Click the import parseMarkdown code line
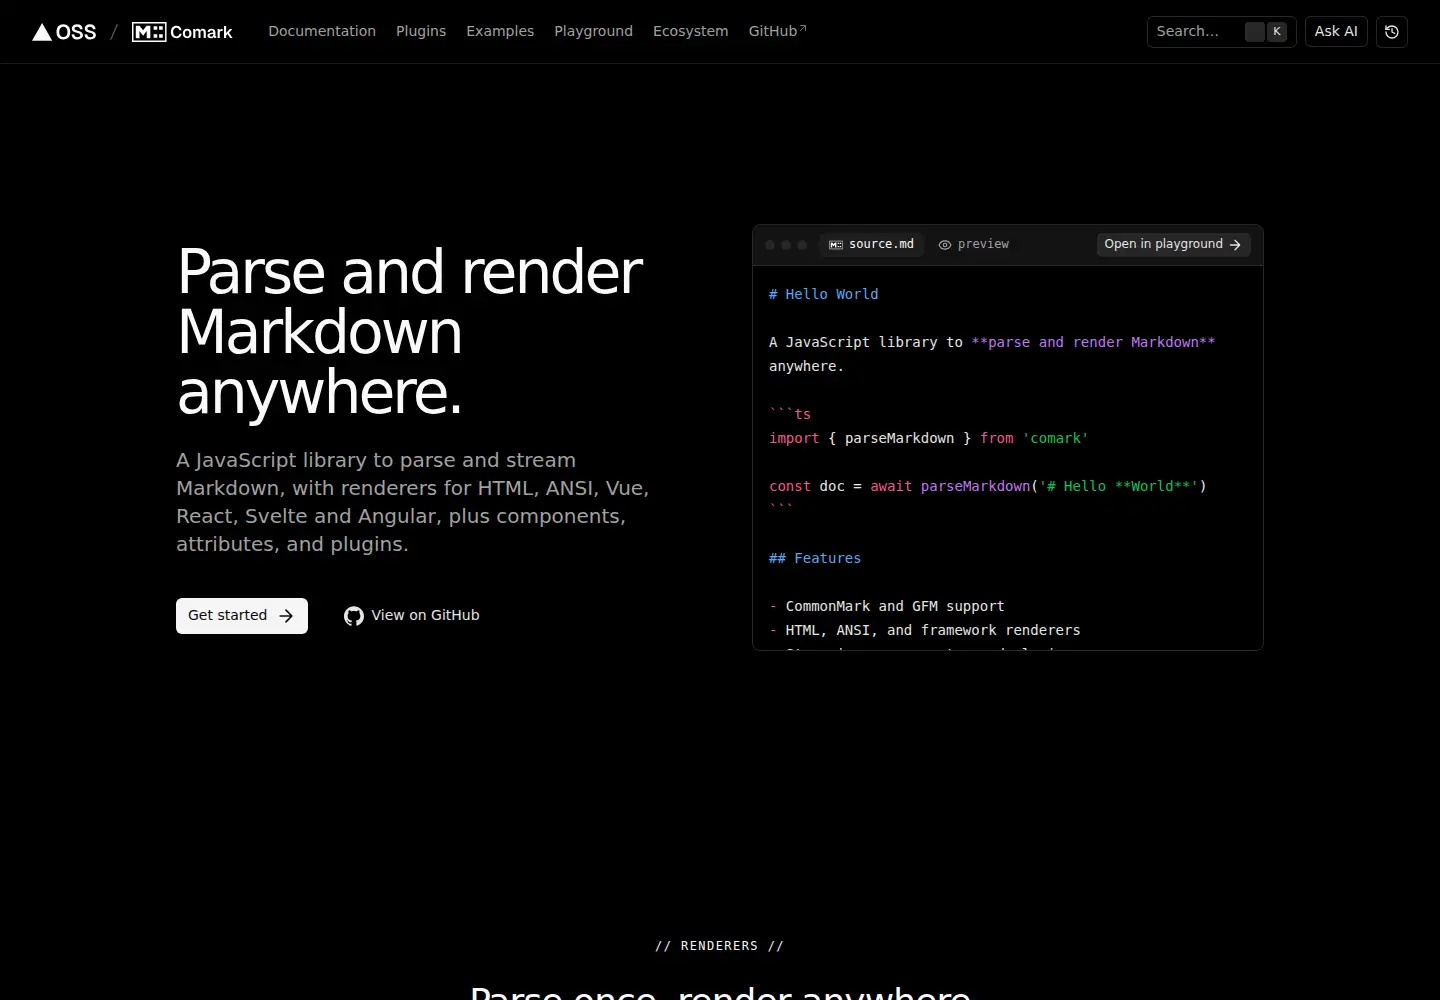Screen dimensions: 1440x1000 tap(929, 438)
